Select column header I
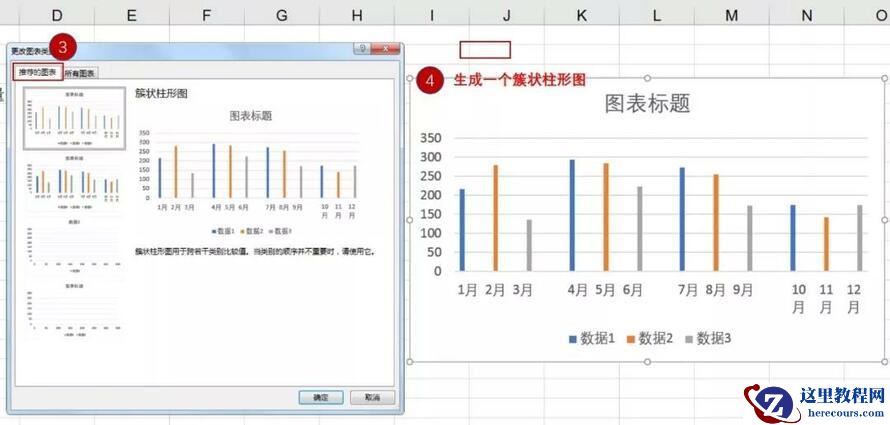Image resolution: width=890 pixels, height=425 pixels. 431,15
